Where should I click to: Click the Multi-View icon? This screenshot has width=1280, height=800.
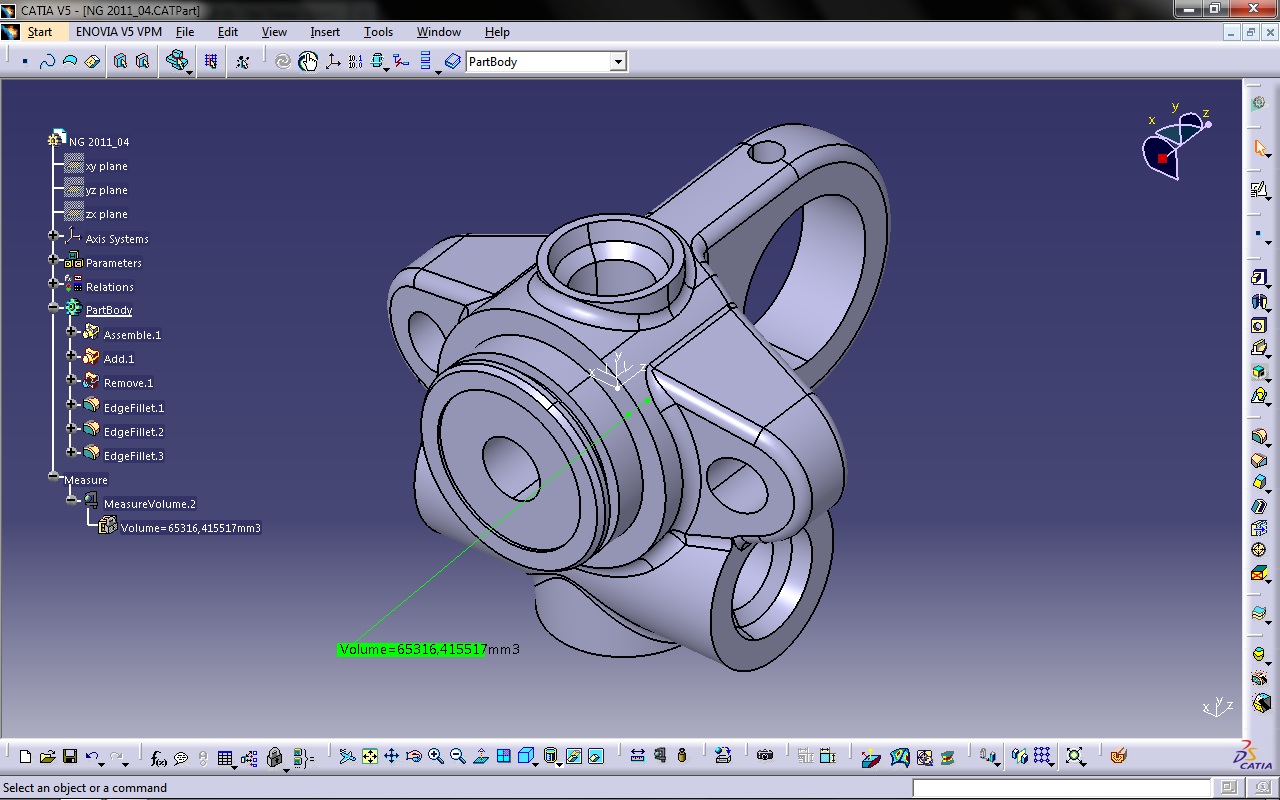click(x=504, y=757)
